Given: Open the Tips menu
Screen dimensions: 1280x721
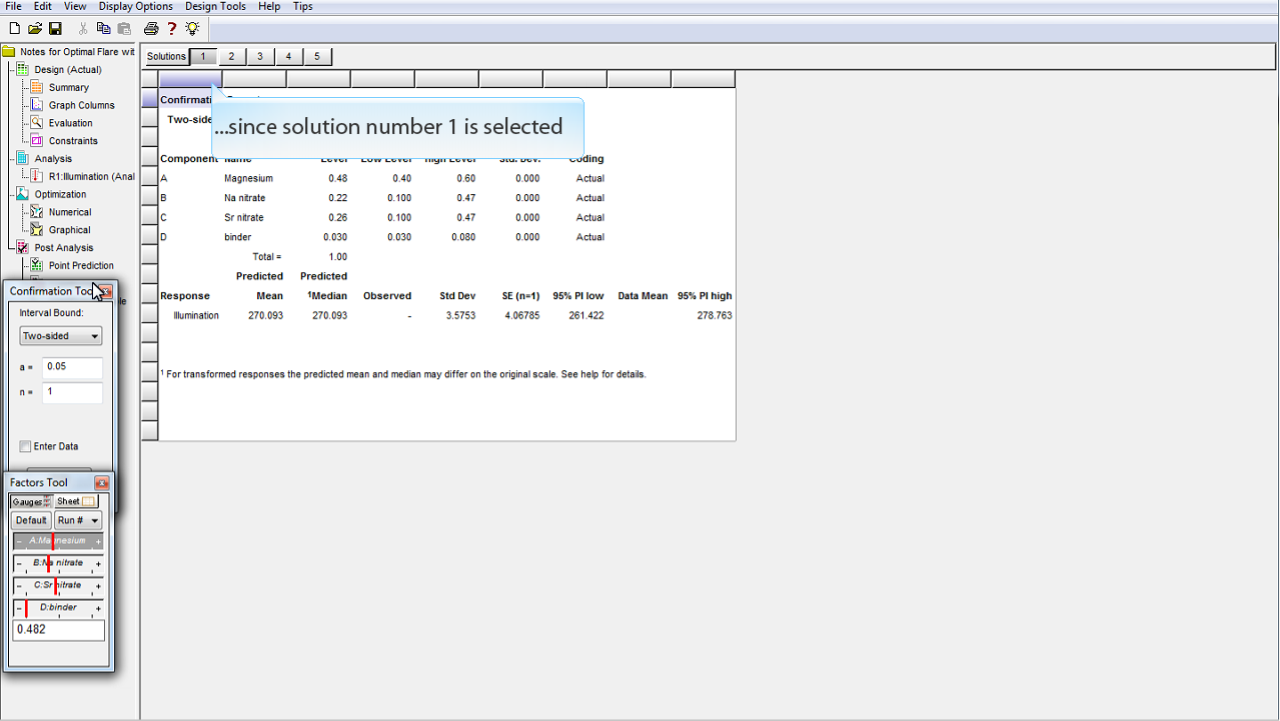Looking at the screenshot, I should 303,6.
